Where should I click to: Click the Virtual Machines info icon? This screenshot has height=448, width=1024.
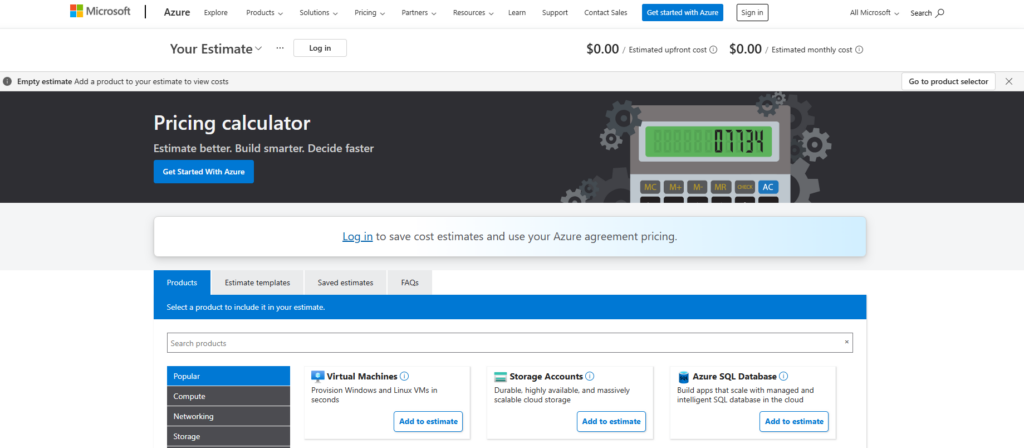404,376
